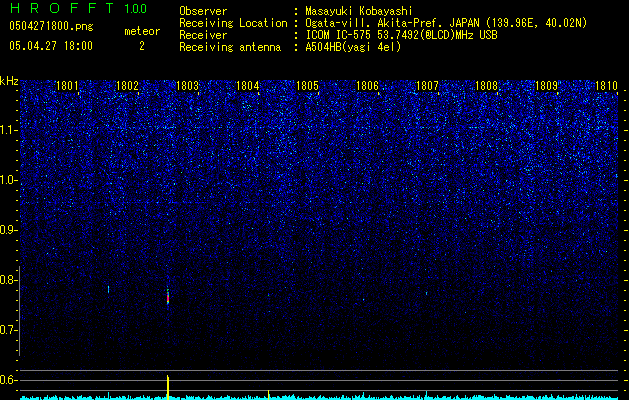This screenshot has height=400, width=629.
Task: Click the 1801 time marker
Action: tap(67, 86)
